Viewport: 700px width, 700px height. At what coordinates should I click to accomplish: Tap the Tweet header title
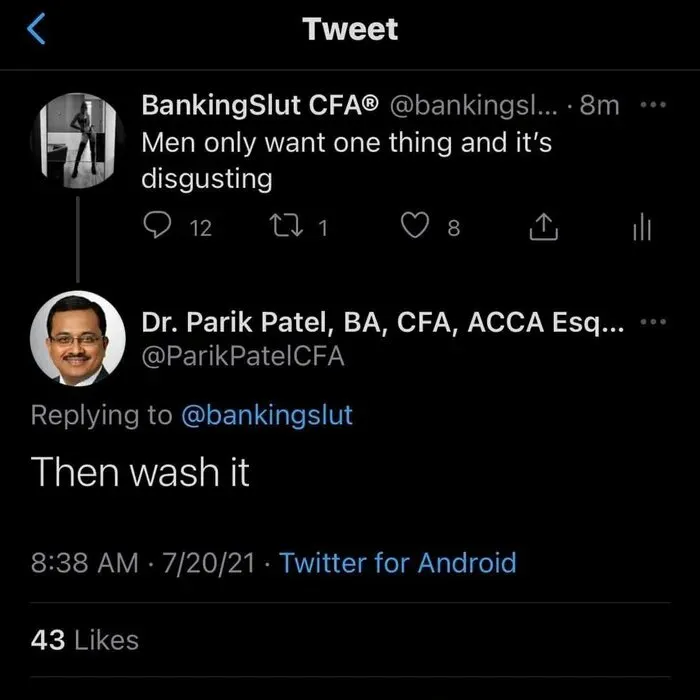[x=350, y=29]
